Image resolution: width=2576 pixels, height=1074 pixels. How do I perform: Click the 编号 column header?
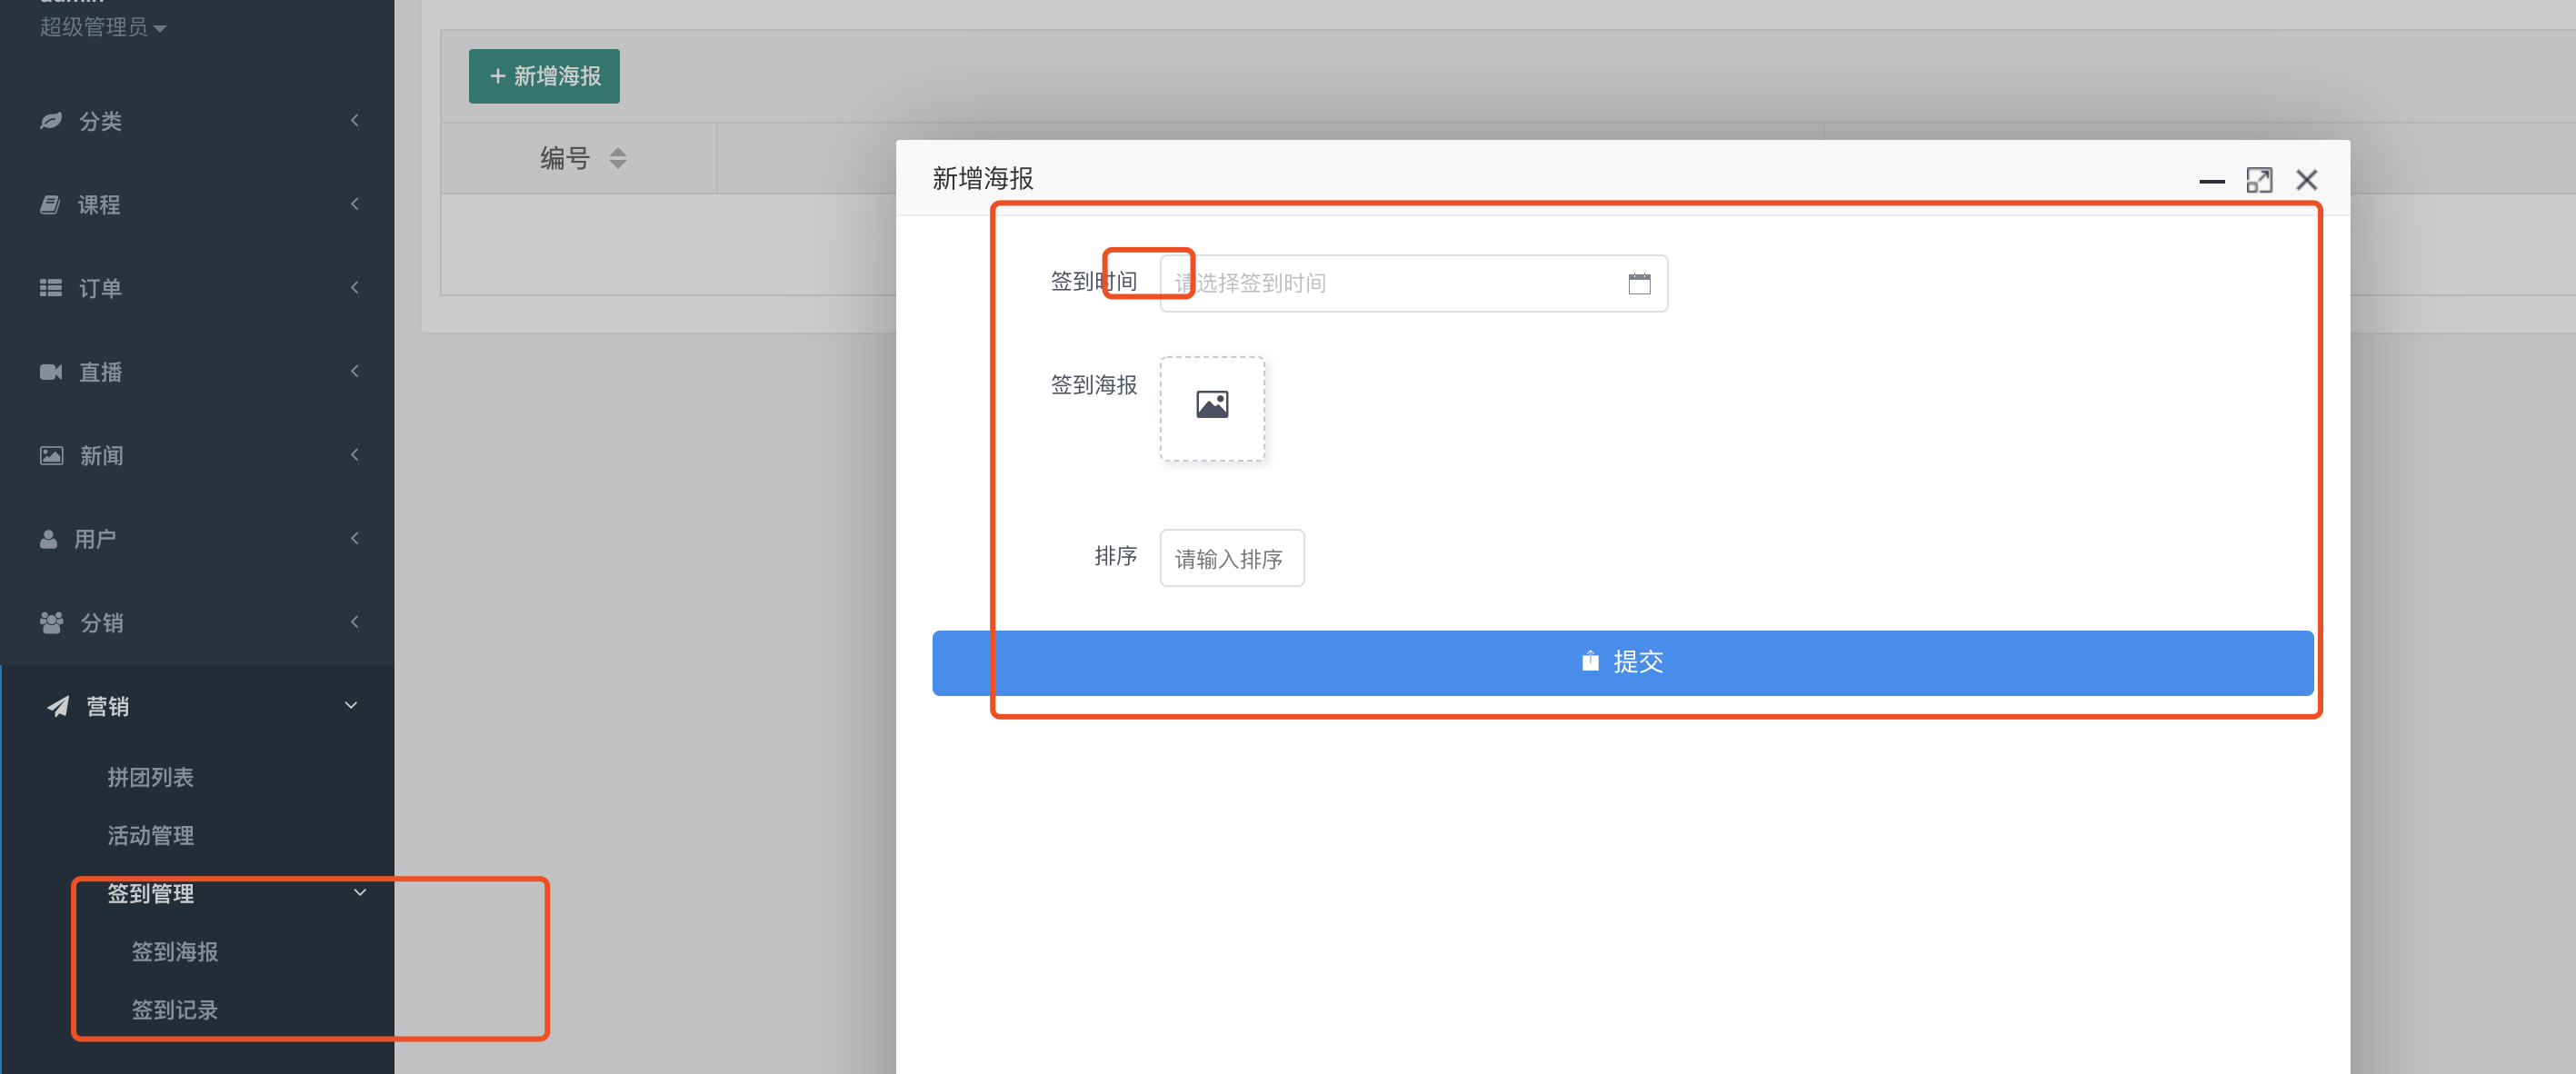pos(578,158)
